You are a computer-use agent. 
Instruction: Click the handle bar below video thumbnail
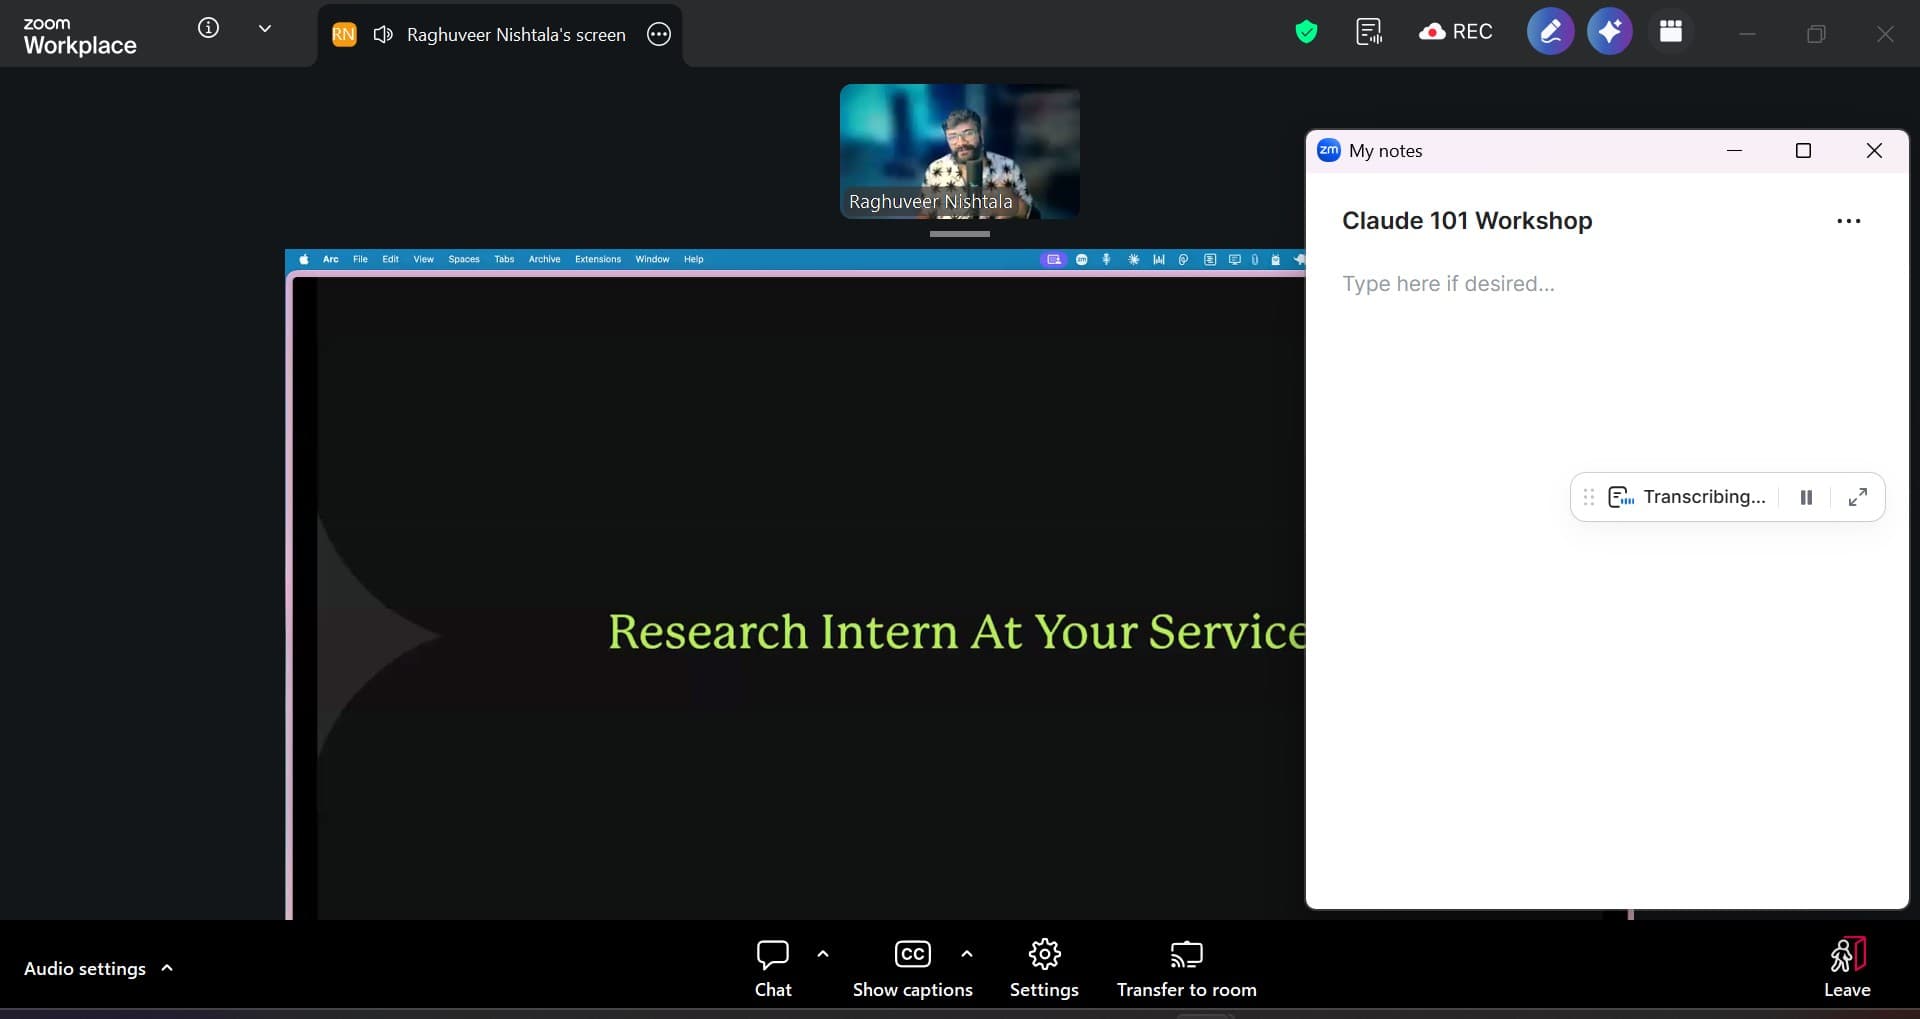click(x=960, y=234)
